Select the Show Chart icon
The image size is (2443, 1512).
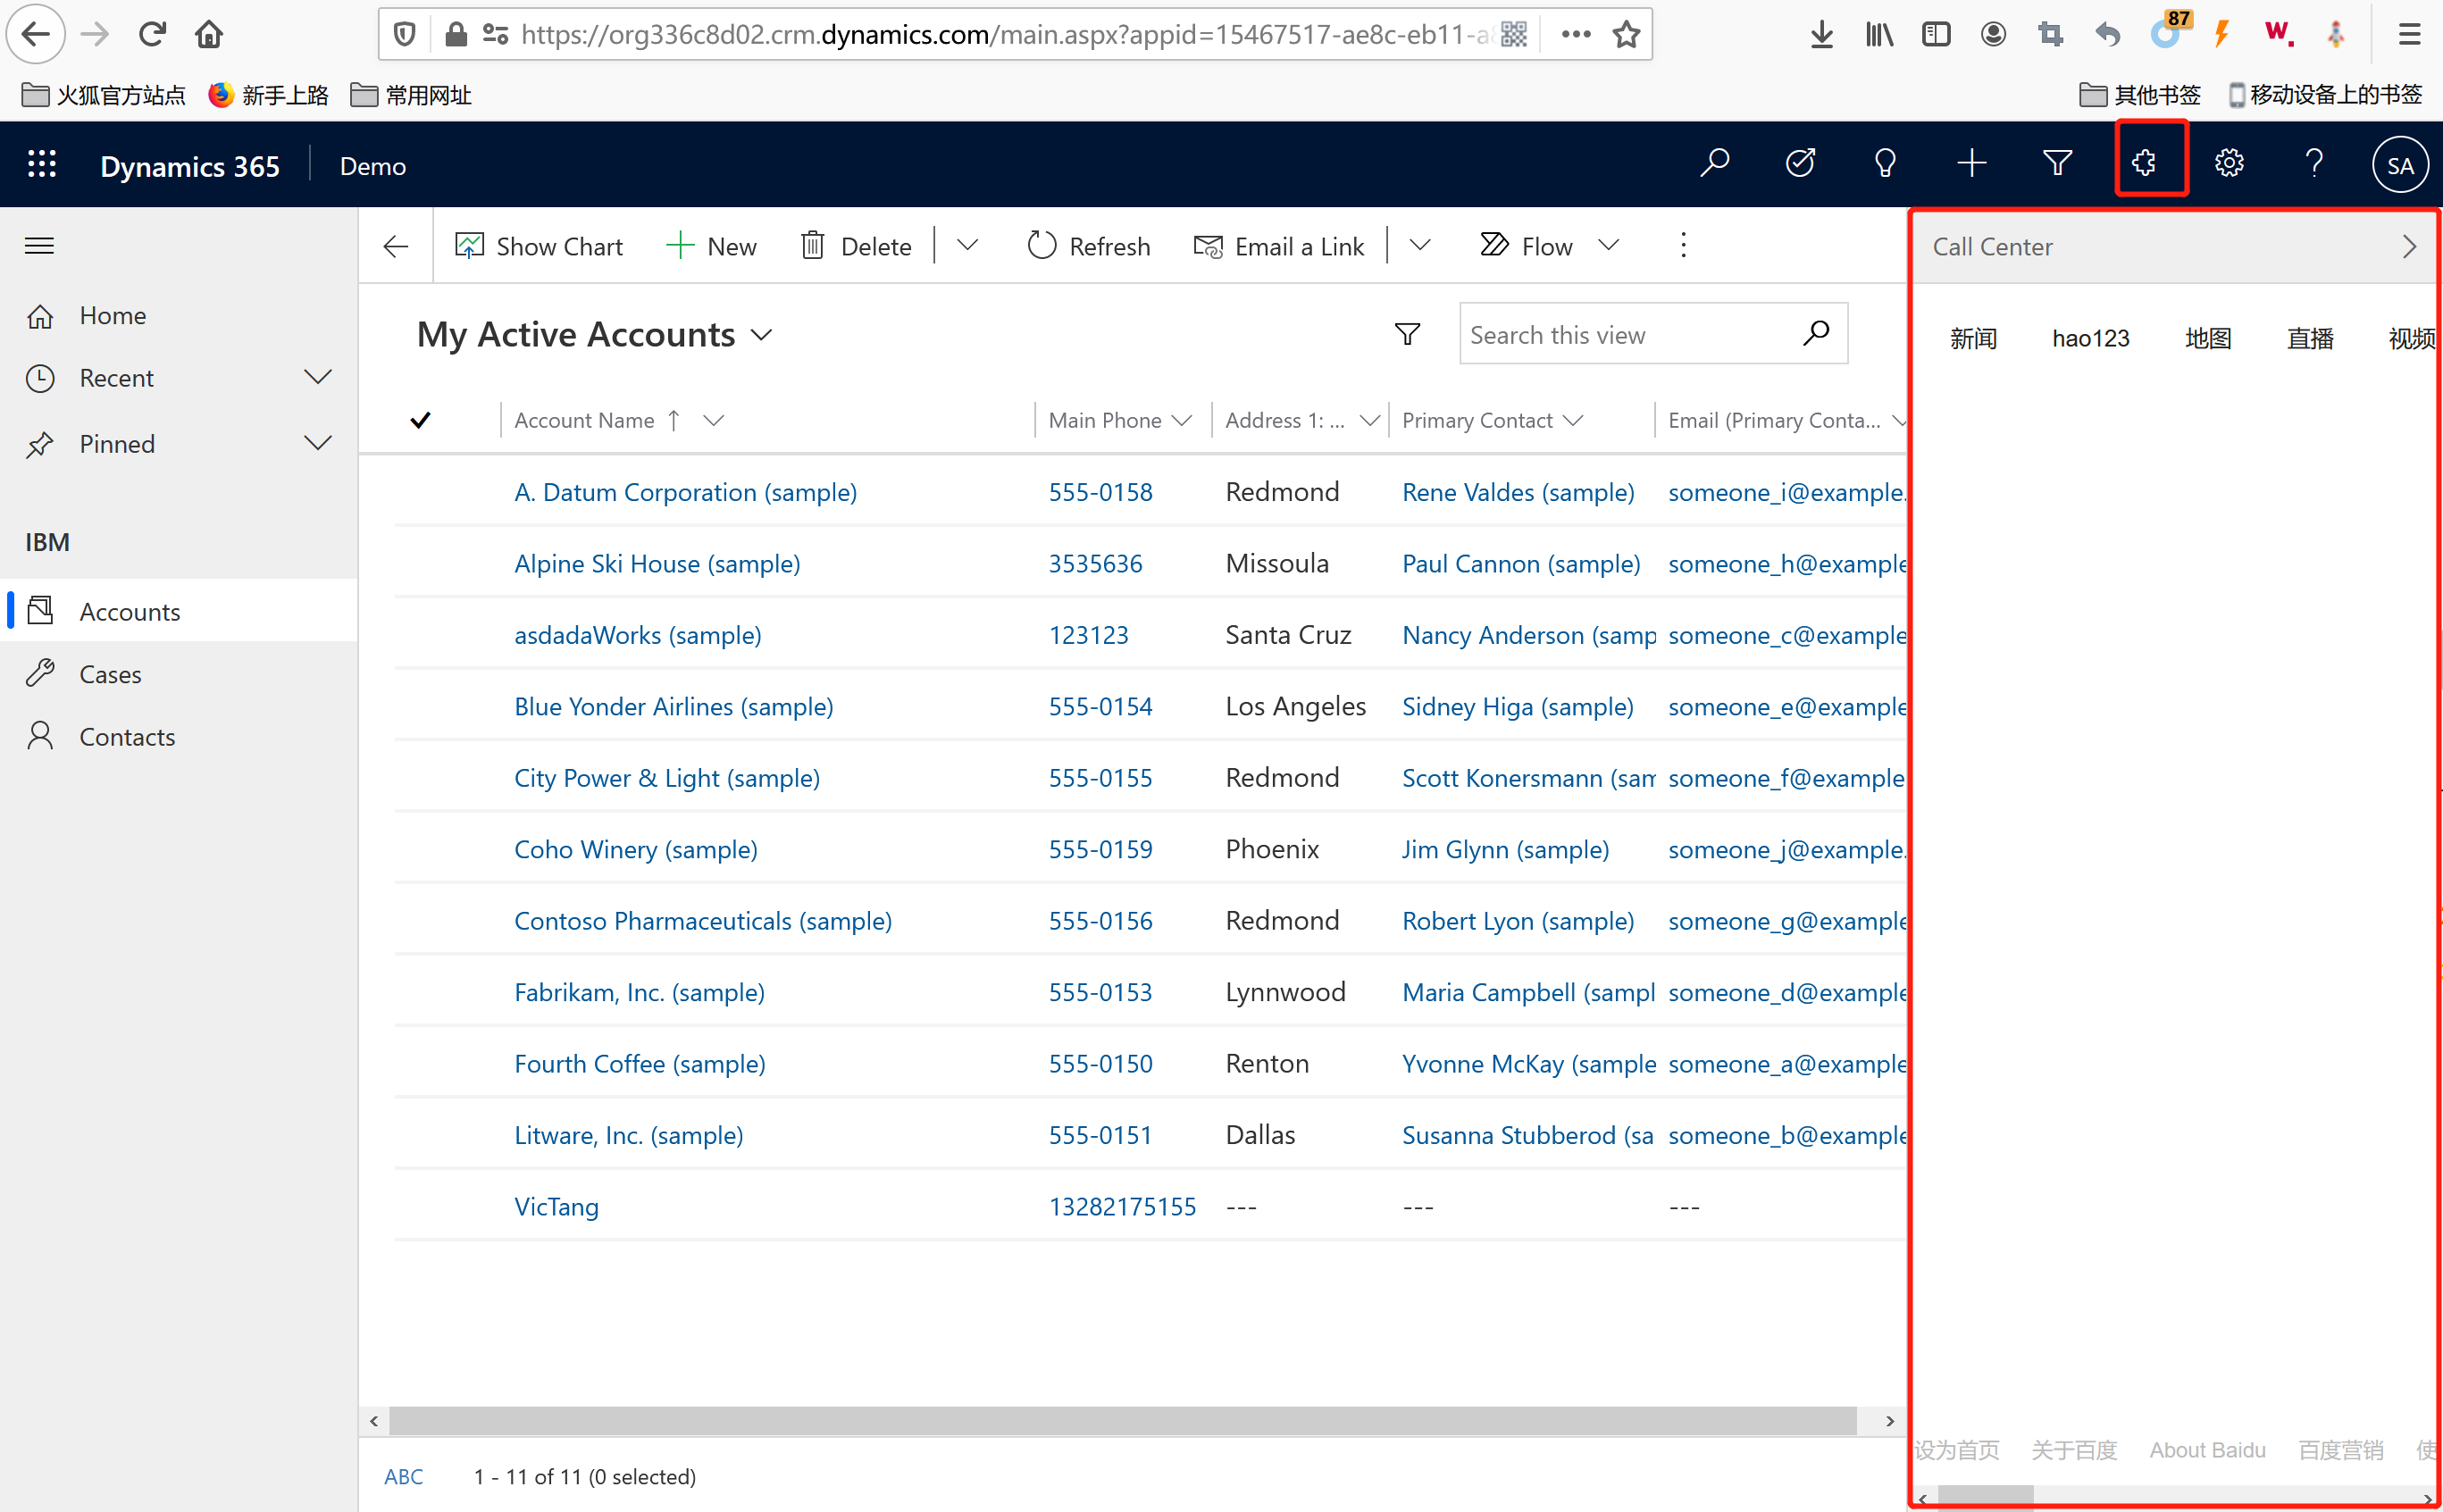469,245
